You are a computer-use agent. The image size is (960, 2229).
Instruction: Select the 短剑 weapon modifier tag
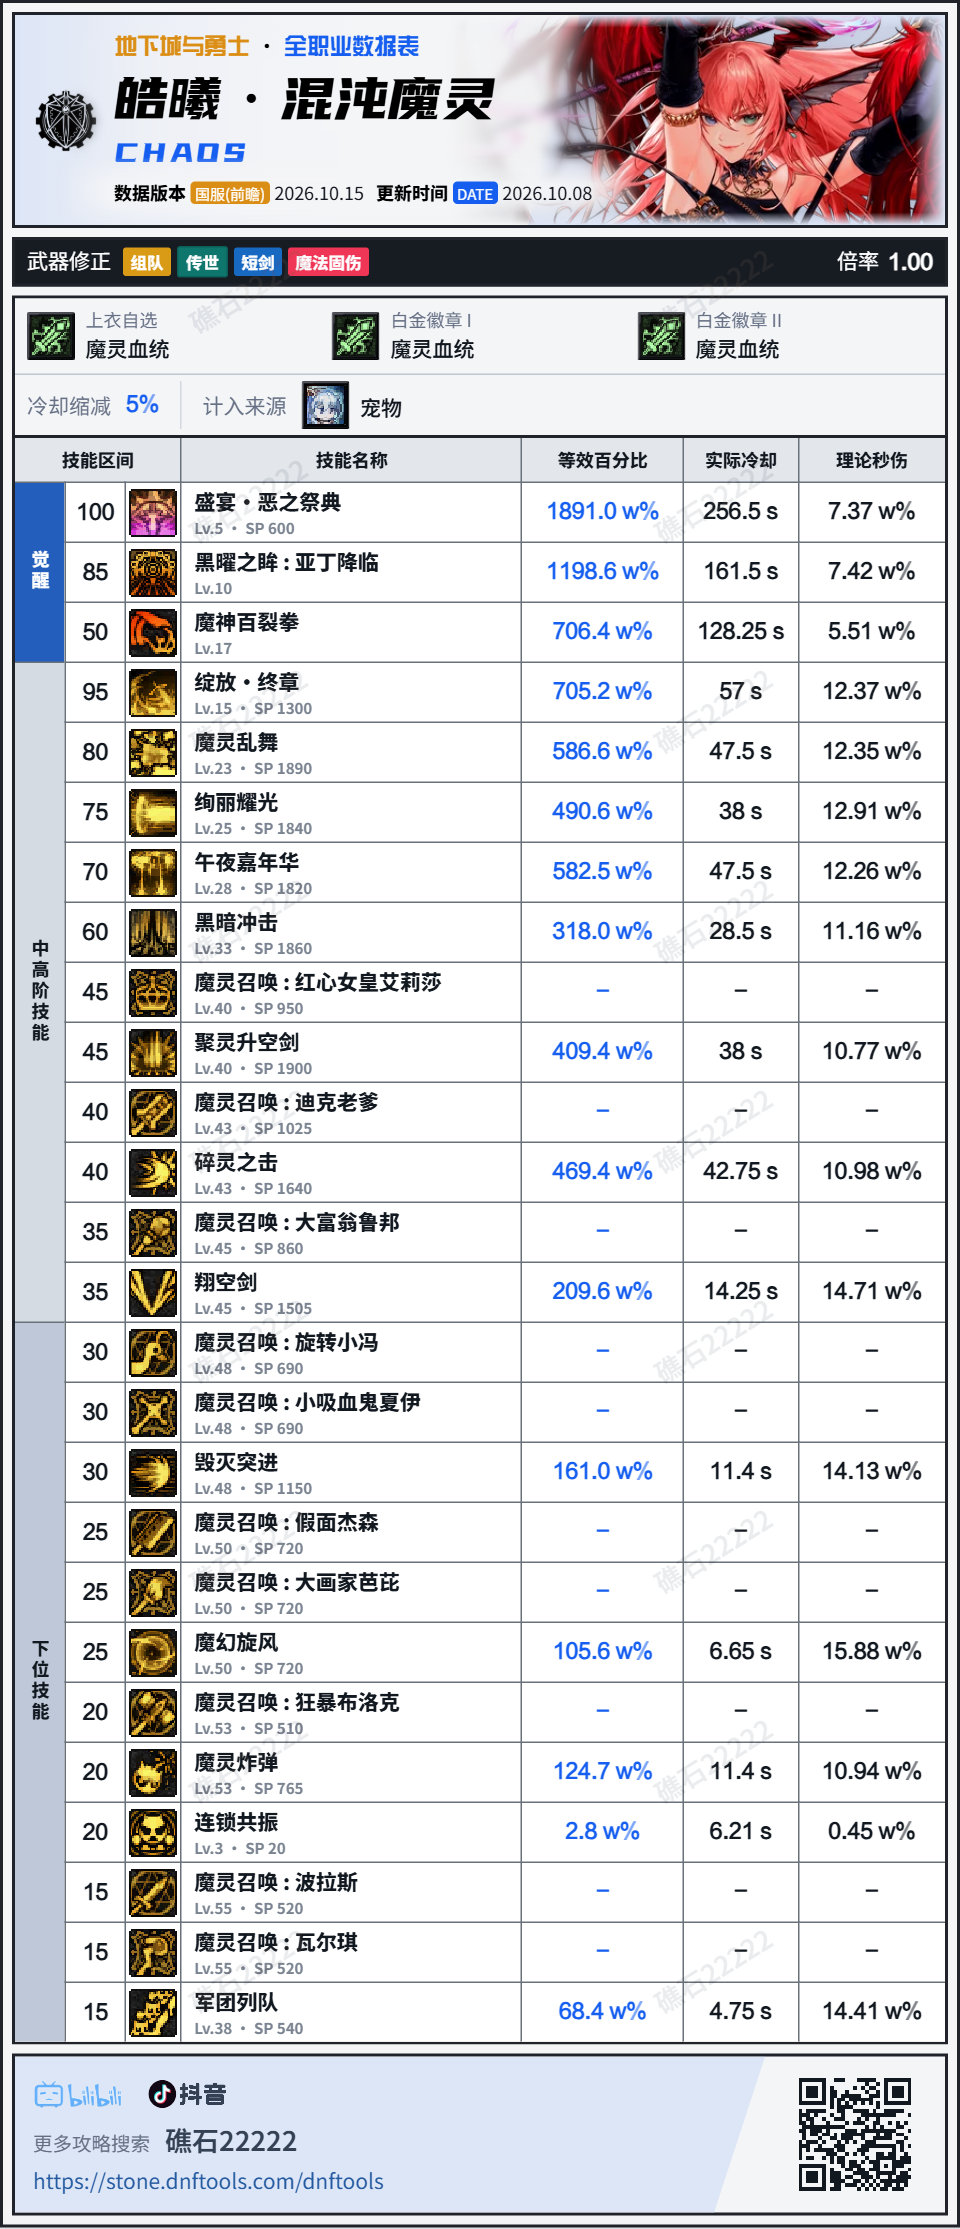click(x=258, y=262)
